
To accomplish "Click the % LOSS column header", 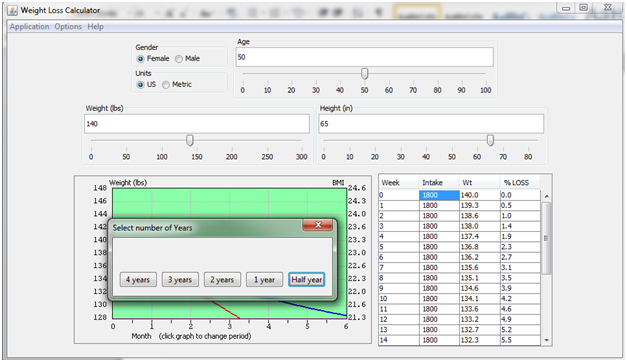I will click(x=520, y=183).
